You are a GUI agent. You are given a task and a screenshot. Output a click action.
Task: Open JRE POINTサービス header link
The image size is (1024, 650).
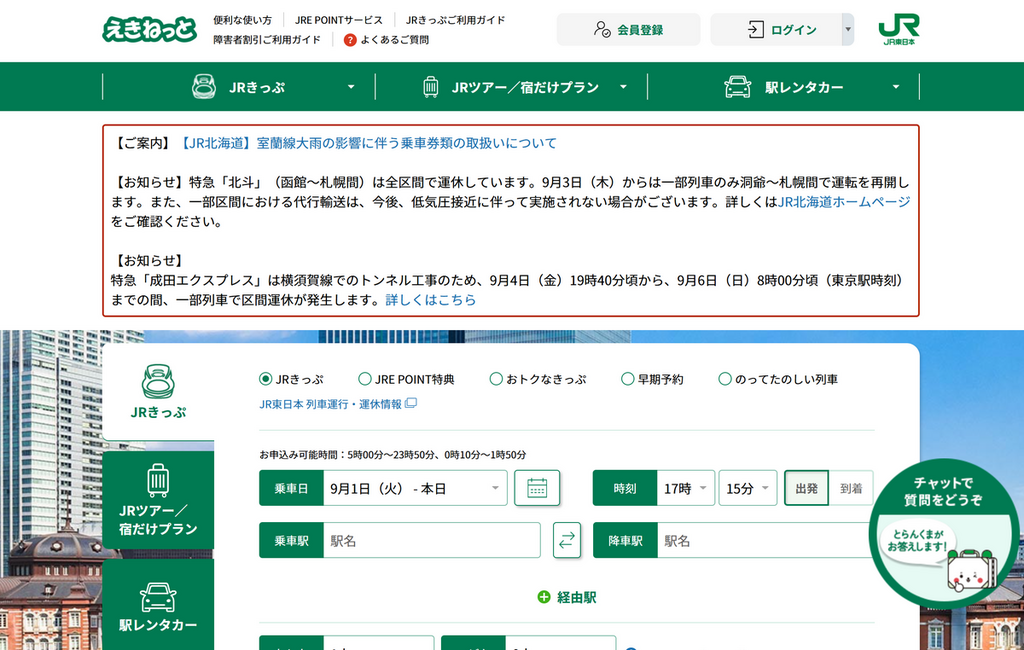click(338, 20)
